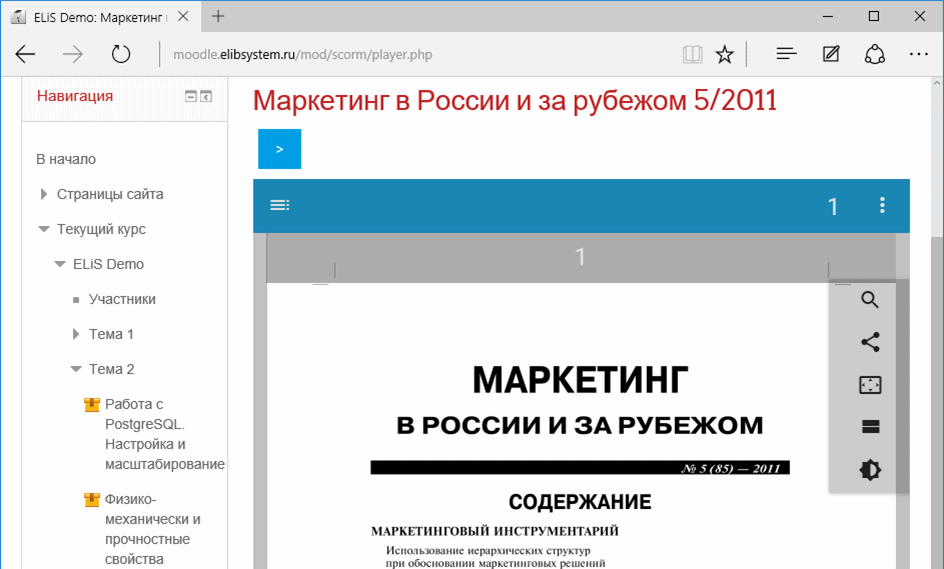Open the three-dot viewer options menu
944x569 pixels.
(882, 205)
